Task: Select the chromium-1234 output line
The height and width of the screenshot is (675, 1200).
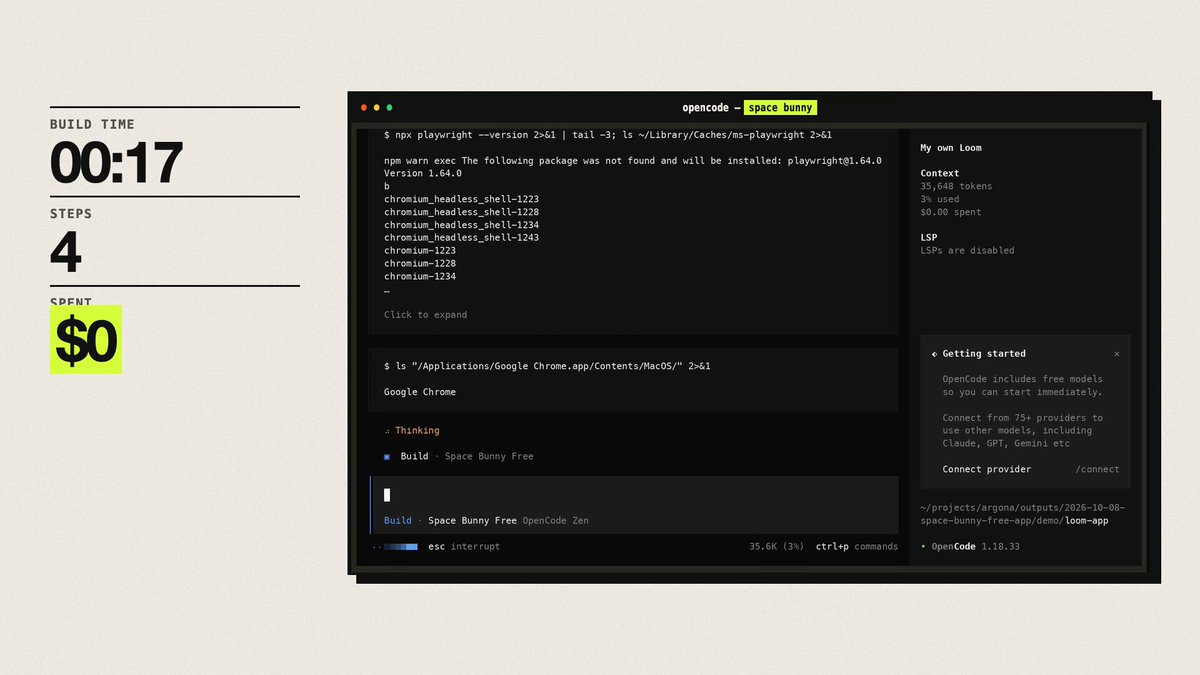Action: [420, 277]
